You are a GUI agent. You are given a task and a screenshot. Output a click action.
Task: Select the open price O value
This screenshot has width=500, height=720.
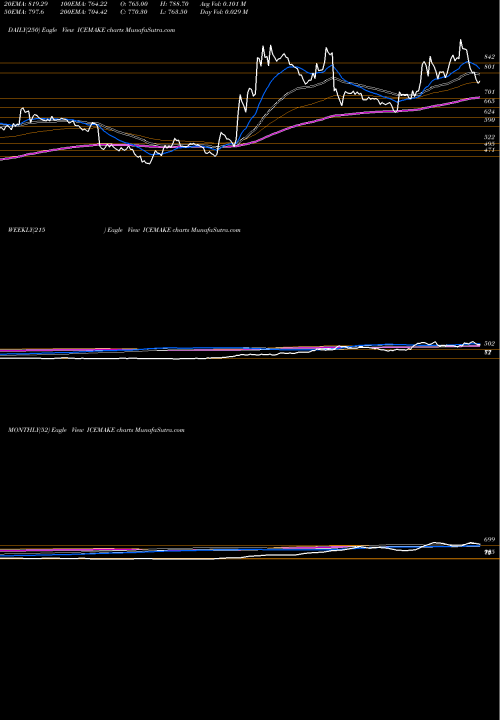135,4
